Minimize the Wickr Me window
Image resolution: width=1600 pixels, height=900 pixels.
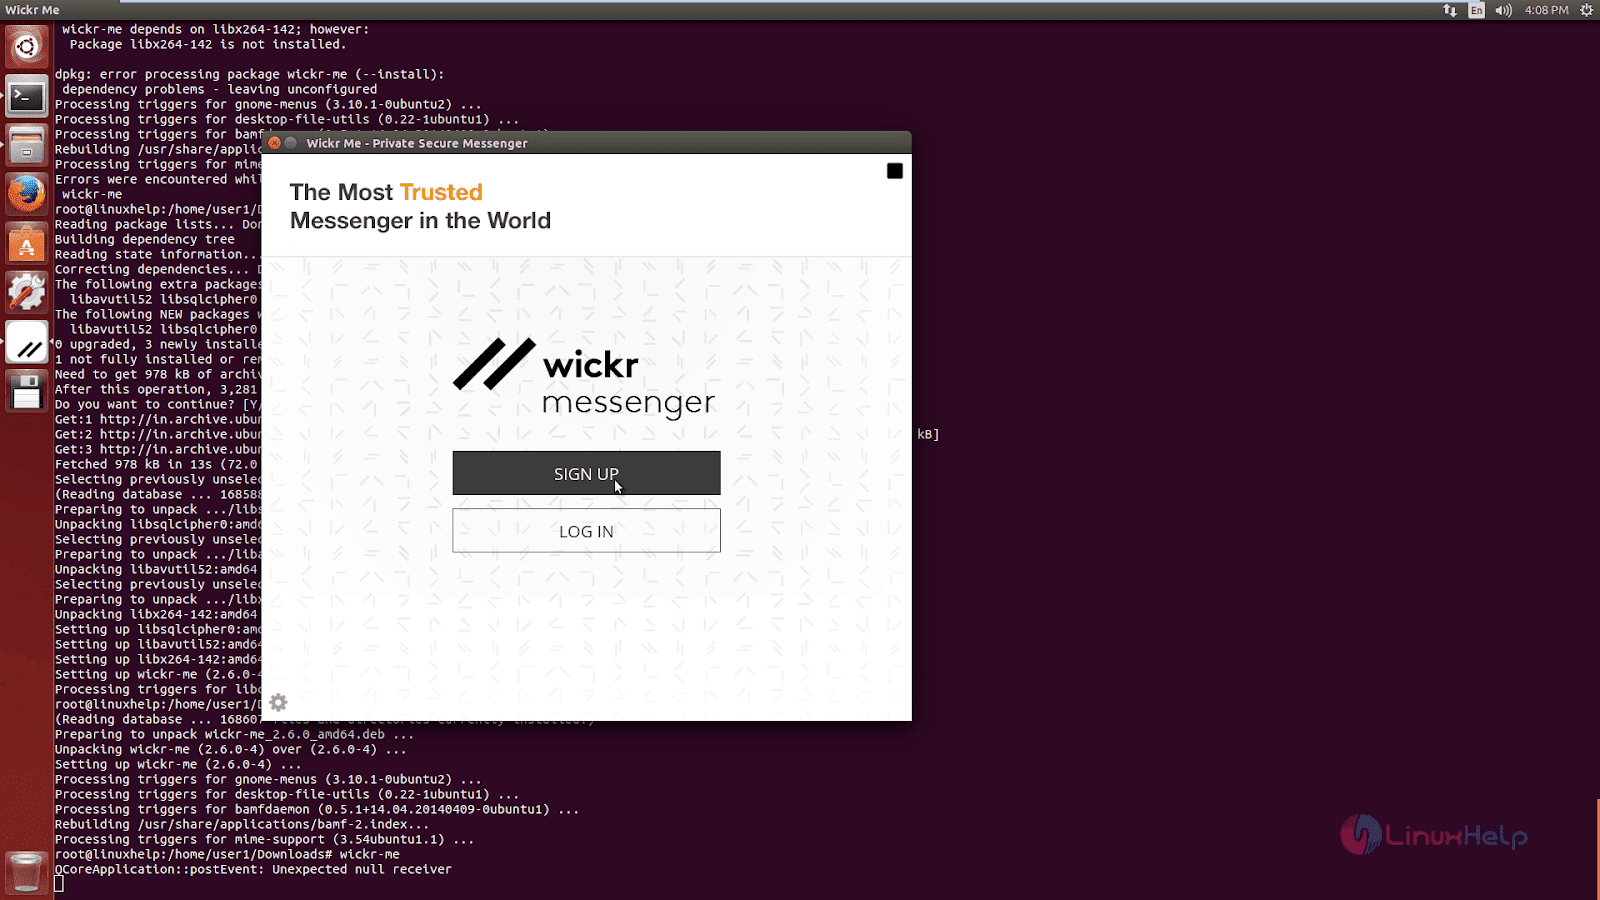291,143
